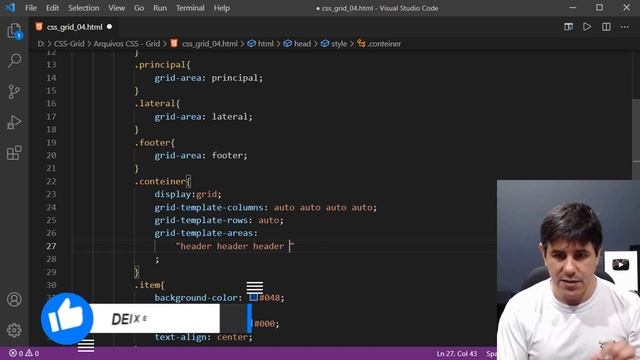The image size is (640, 360).
Task: Click grid-area: lateral; line
Action: click(x=203, y=117)
